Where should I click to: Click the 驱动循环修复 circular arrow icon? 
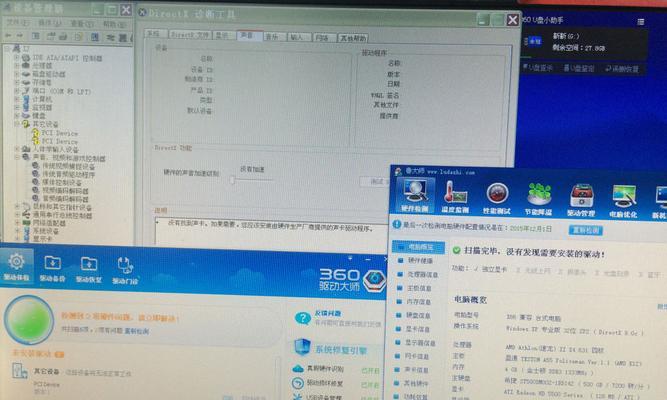point(298,383)
